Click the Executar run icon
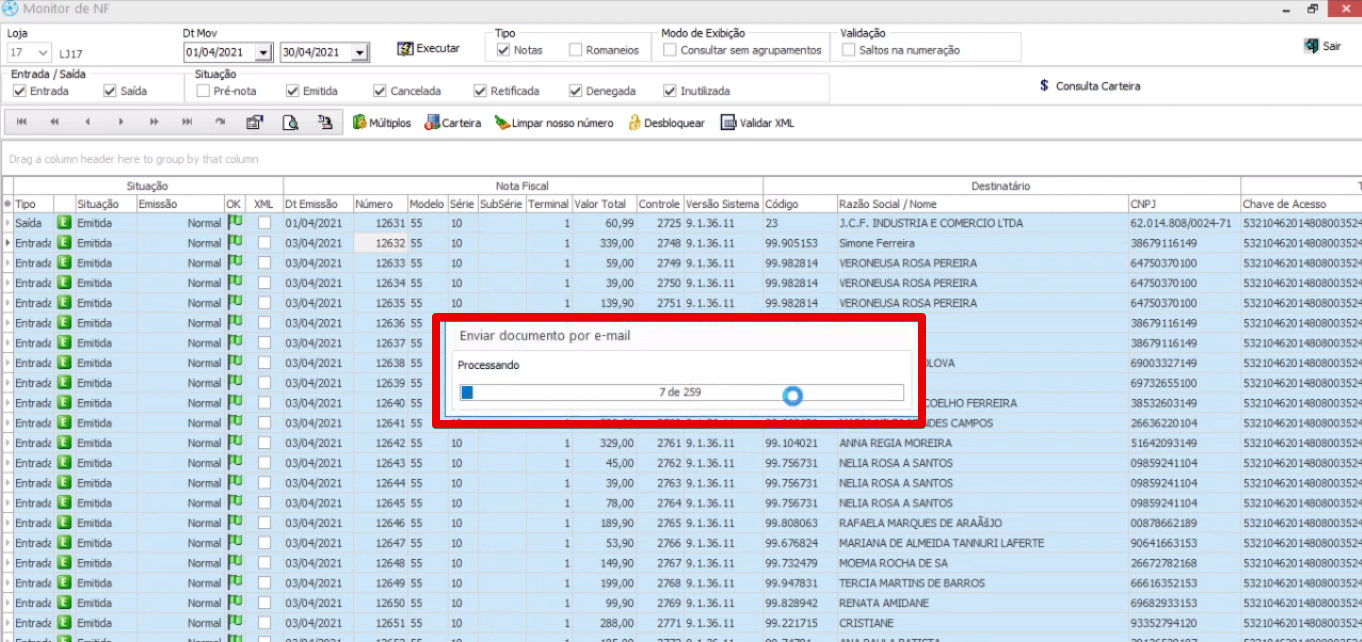This screenshot has width=1362, height=642. coord(406,48)
